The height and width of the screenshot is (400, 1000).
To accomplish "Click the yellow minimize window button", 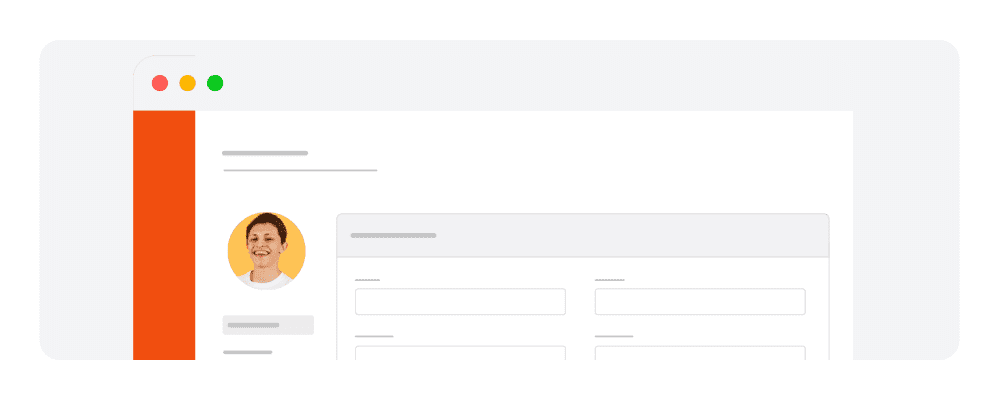I will 187,83.
